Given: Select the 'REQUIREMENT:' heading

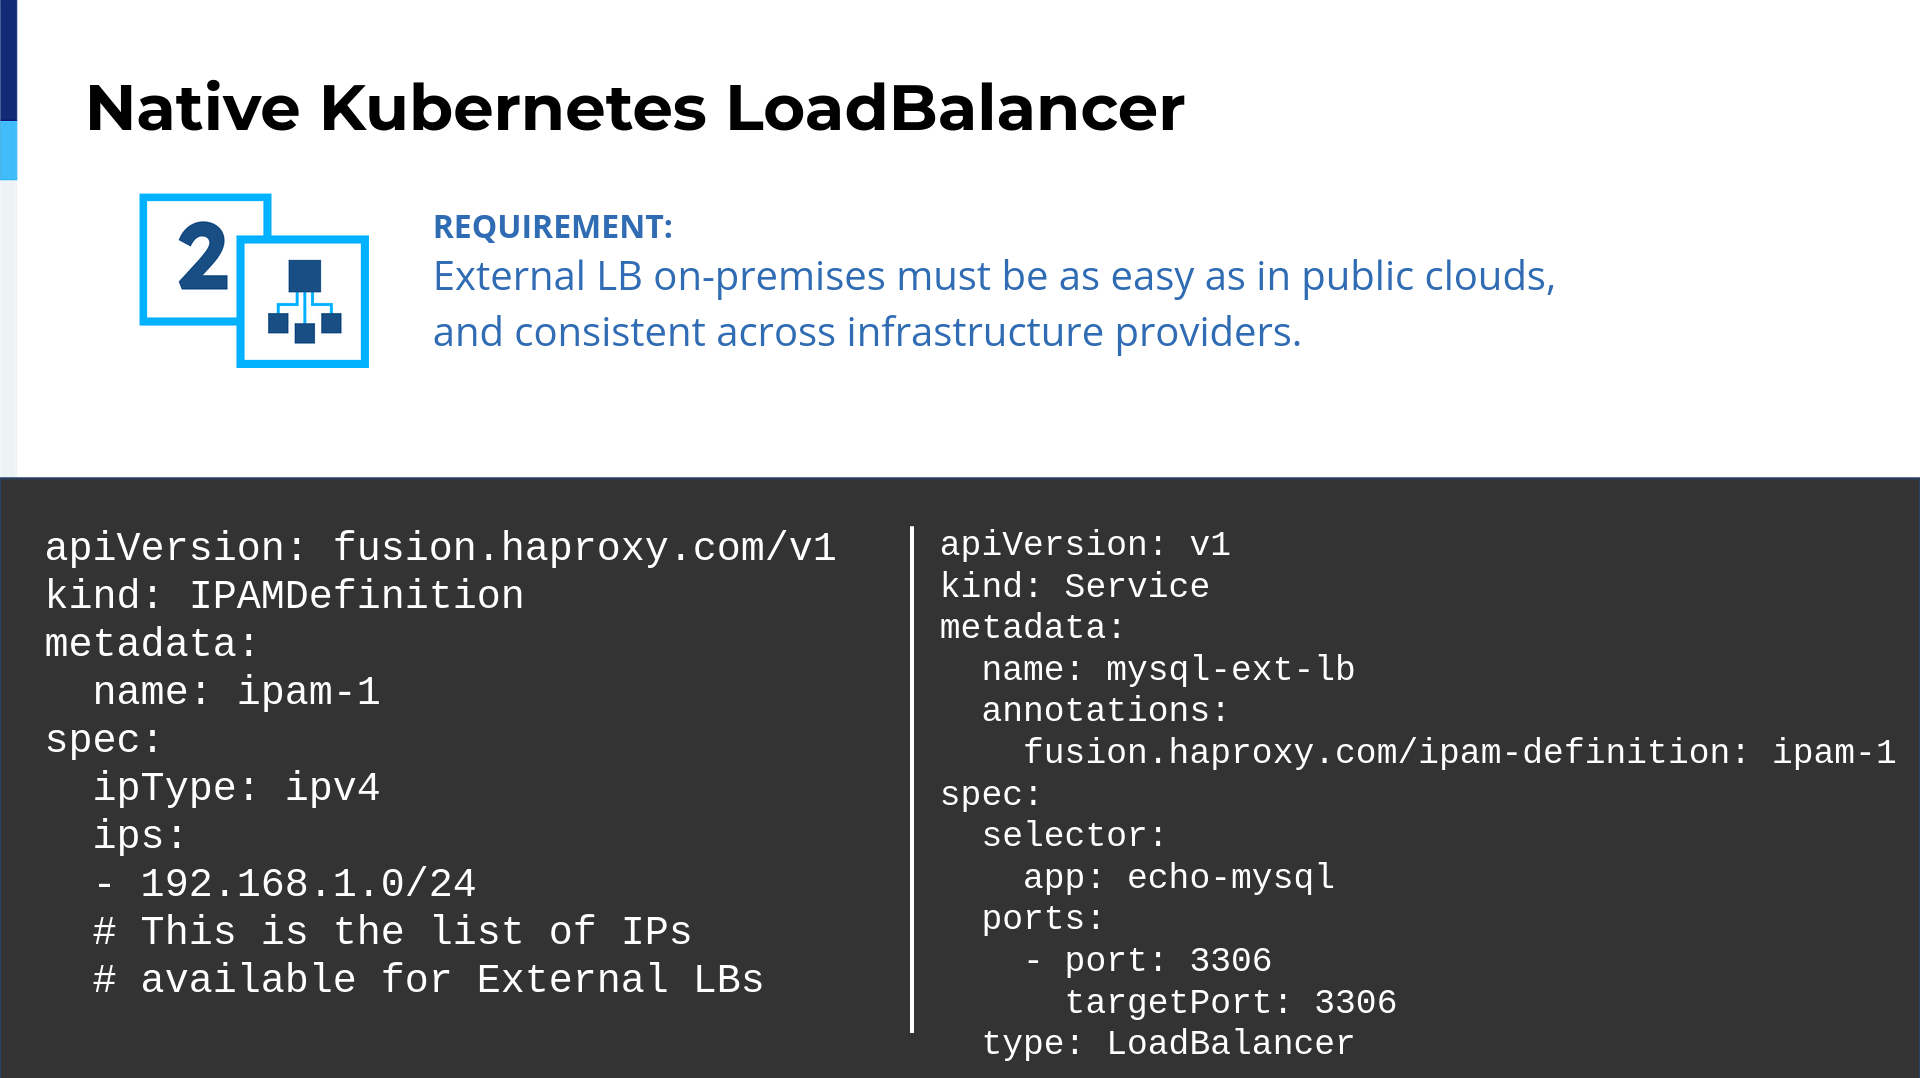Looking at the screenshot, I should tap(553, 227).
